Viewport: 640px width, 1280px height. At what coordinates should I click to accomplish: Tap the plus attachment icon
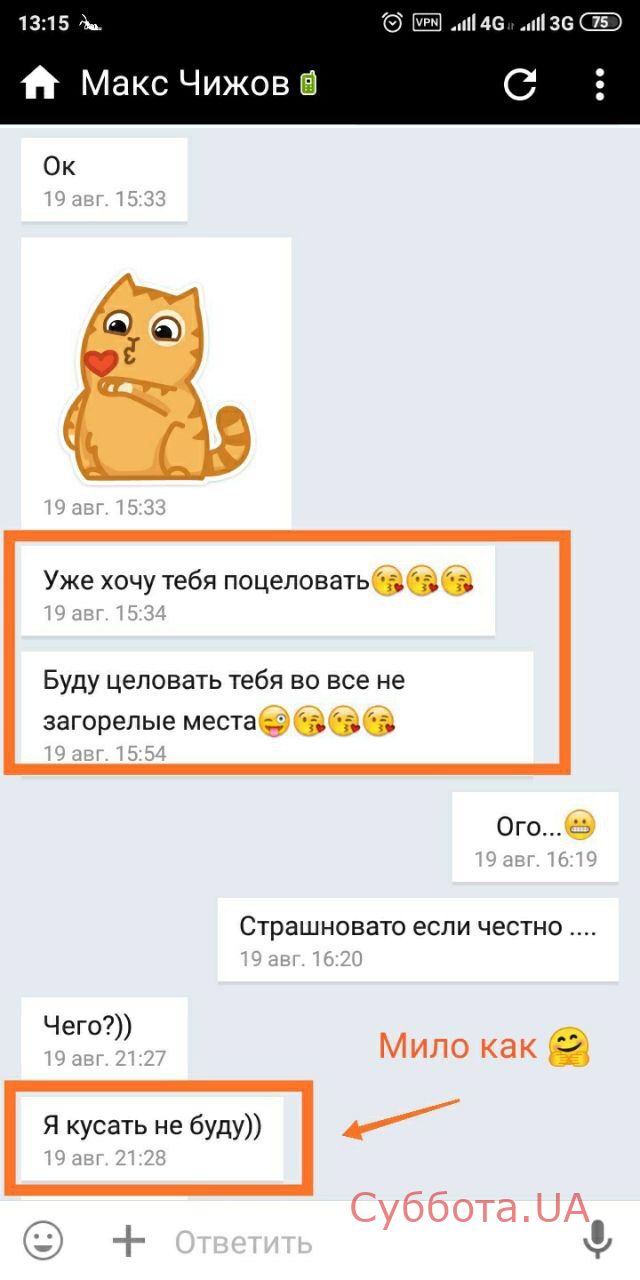tap(128, 1241)
